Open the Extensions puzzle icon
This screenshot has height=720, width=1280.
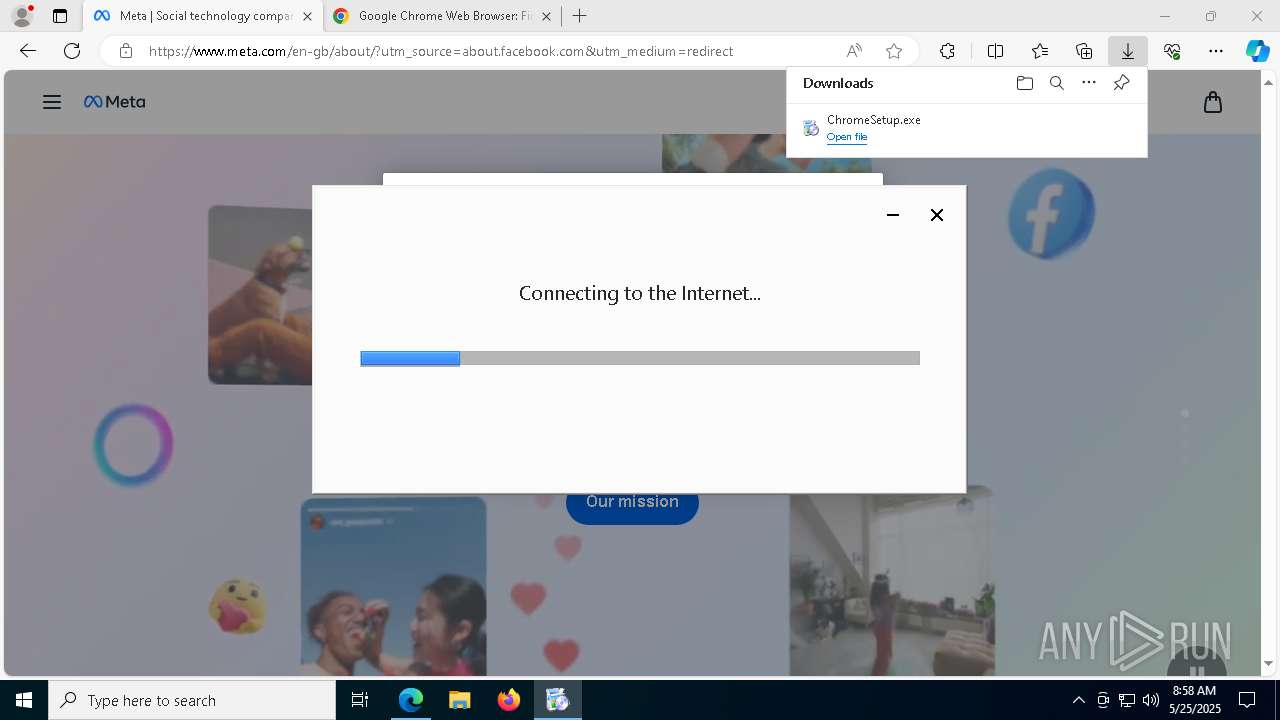[947, 51]
